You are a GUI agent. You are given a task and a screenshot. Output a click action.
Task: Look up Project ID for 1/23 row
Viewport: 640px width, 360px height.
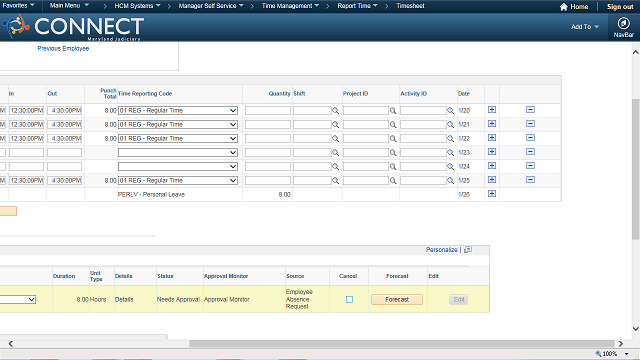pos(393,153)
